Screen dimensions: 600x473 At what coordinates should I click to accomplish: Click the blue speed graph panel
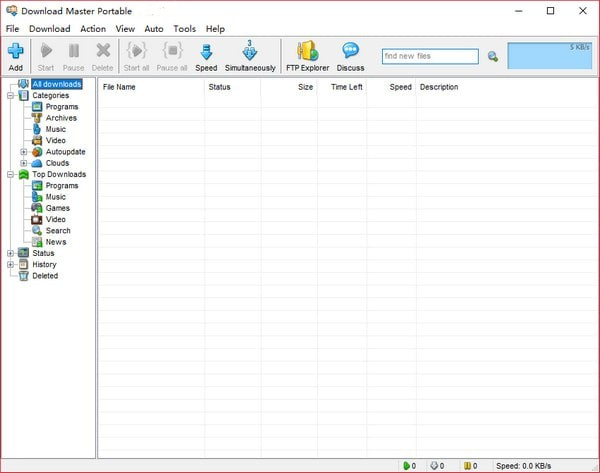click(549, 56)
